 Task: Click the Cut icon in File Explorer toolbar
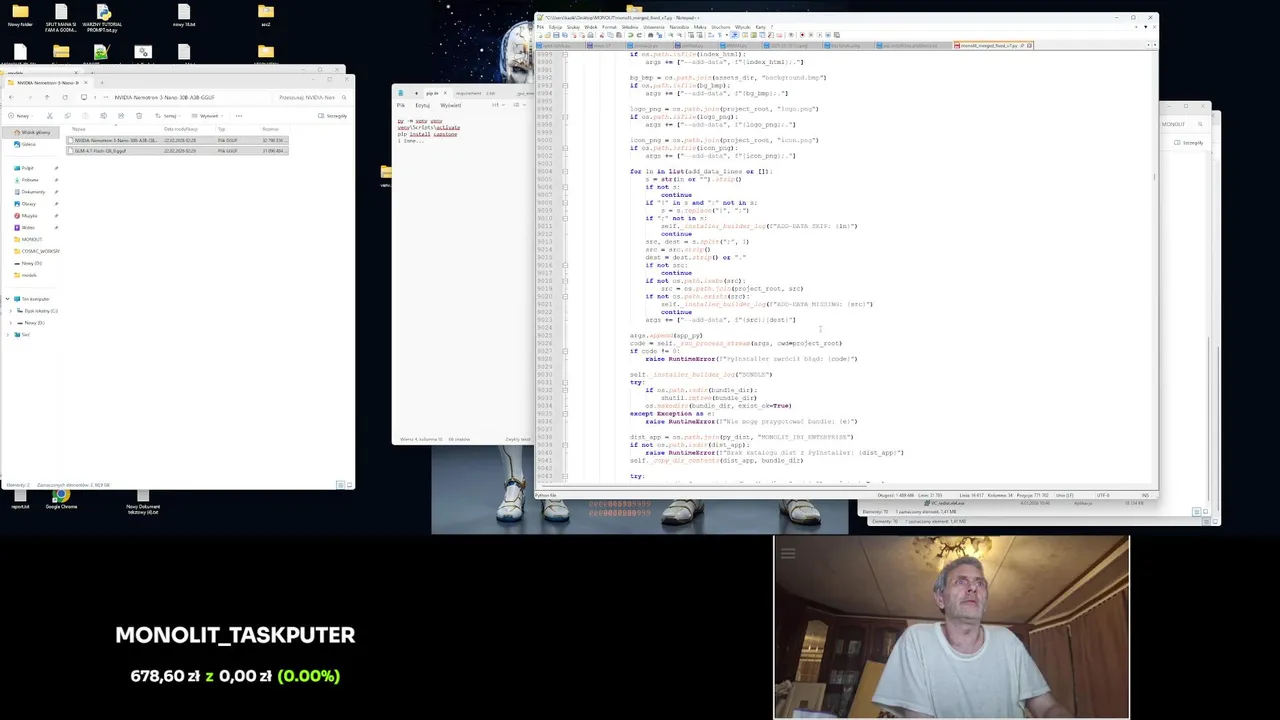tap(50, 116)
